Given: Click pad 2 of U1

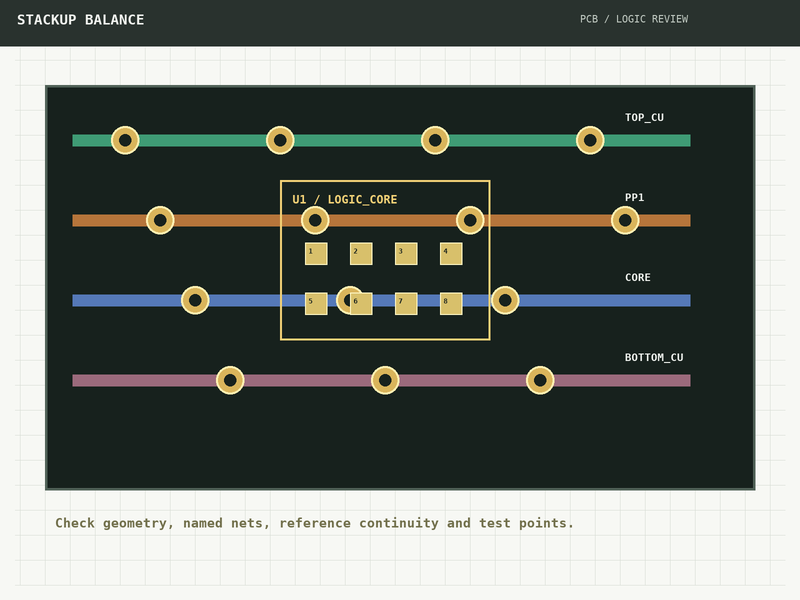Looking at the screenshot, I should [361, 254].
